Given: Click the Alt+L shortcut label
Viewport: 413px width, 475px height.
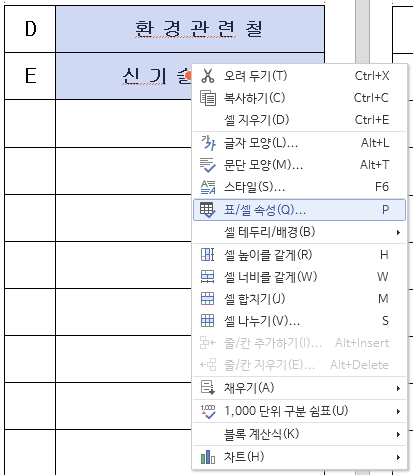Looking at the screenshot, I should (x=375, y=143).
